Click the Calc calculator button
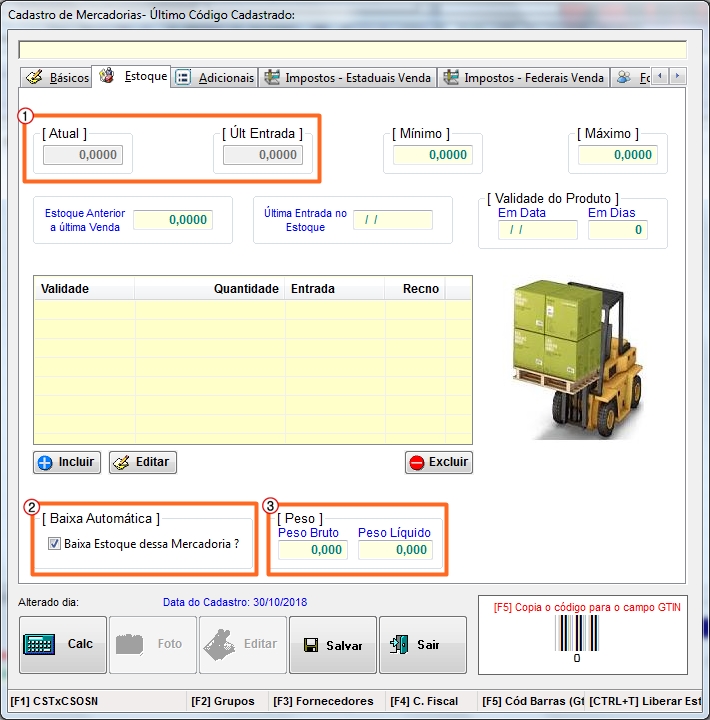This screenshot has height=720, width=710. pos(62,645)
